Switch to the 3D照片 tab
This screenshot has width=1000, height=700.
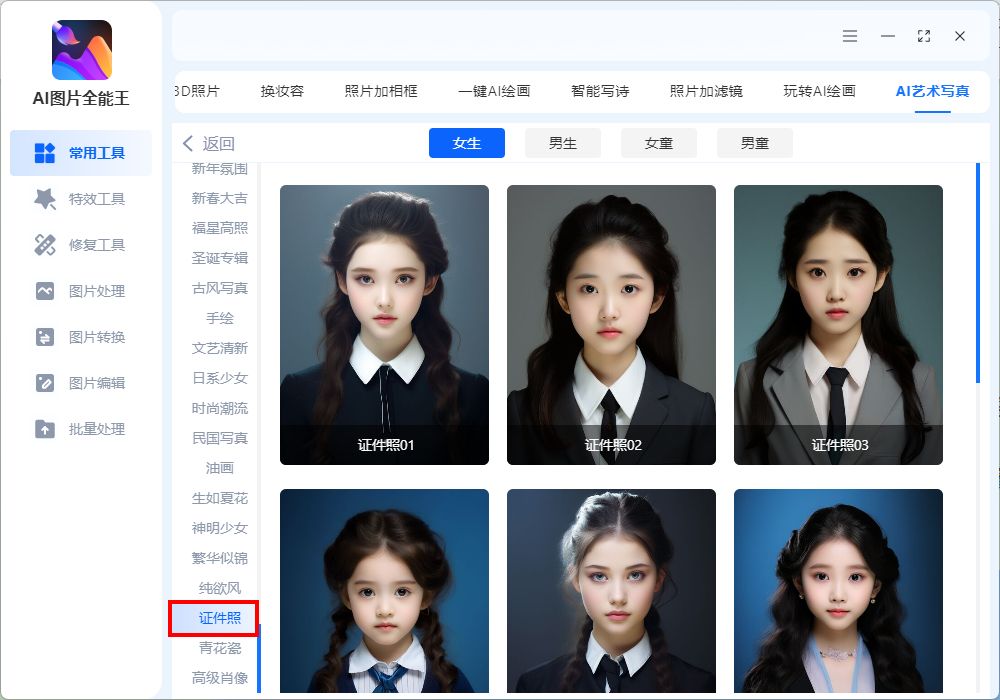[x=196, y=91]
